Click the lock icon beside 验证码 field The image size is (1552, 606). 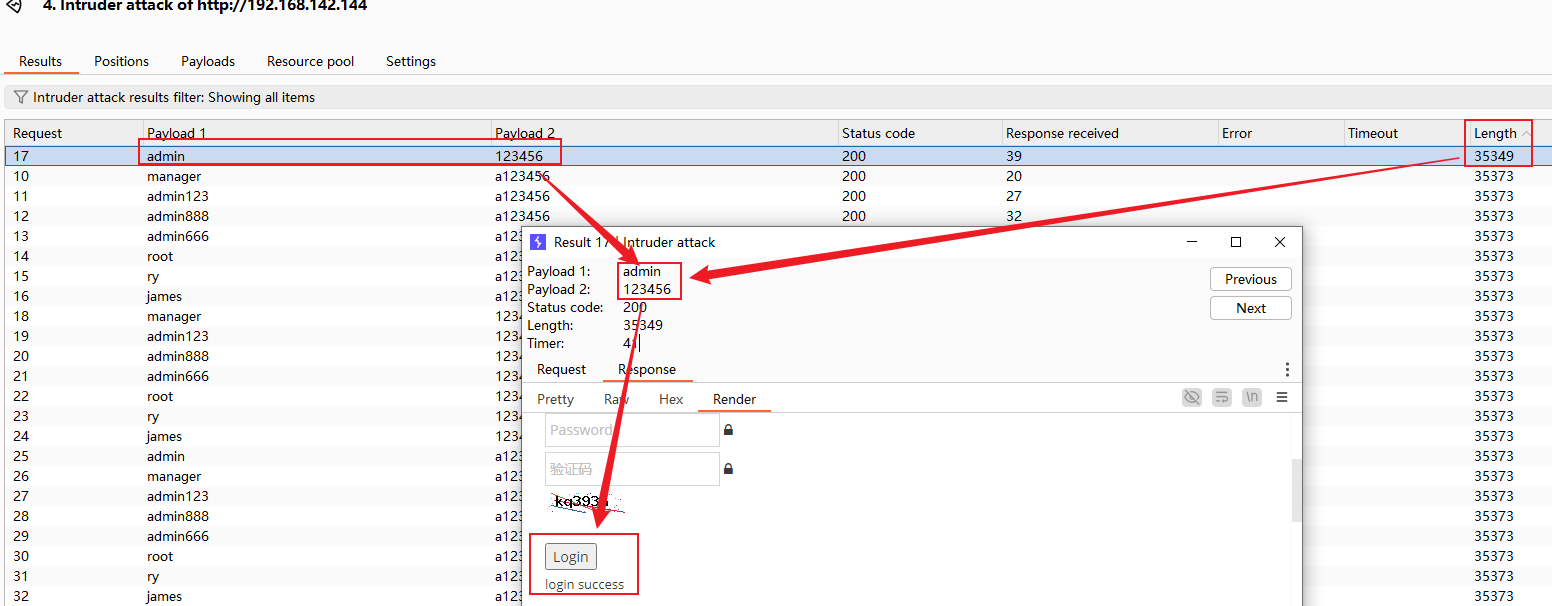pyautogui.click(x=728, y=469)
